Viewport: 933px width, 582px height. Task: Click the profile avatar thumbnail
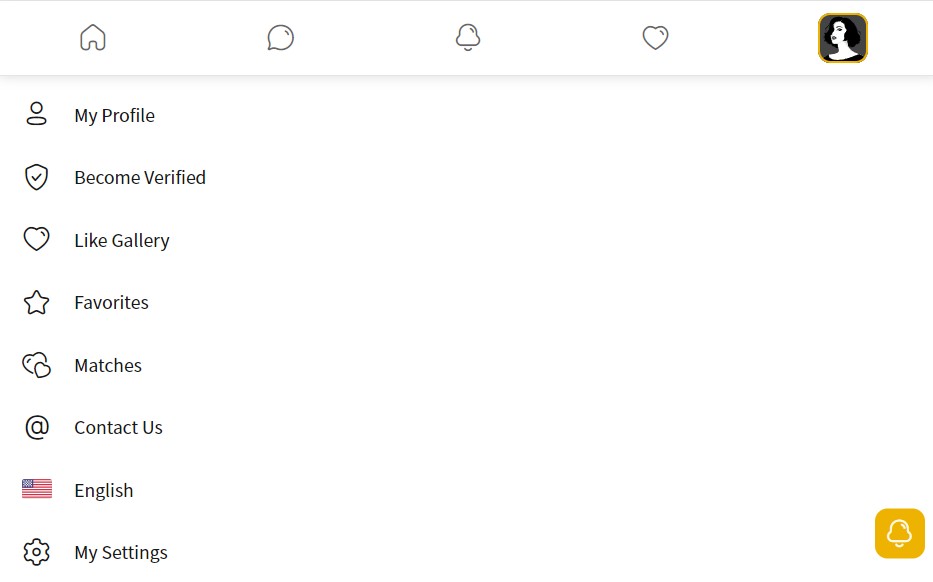click(x=842, y=38)
